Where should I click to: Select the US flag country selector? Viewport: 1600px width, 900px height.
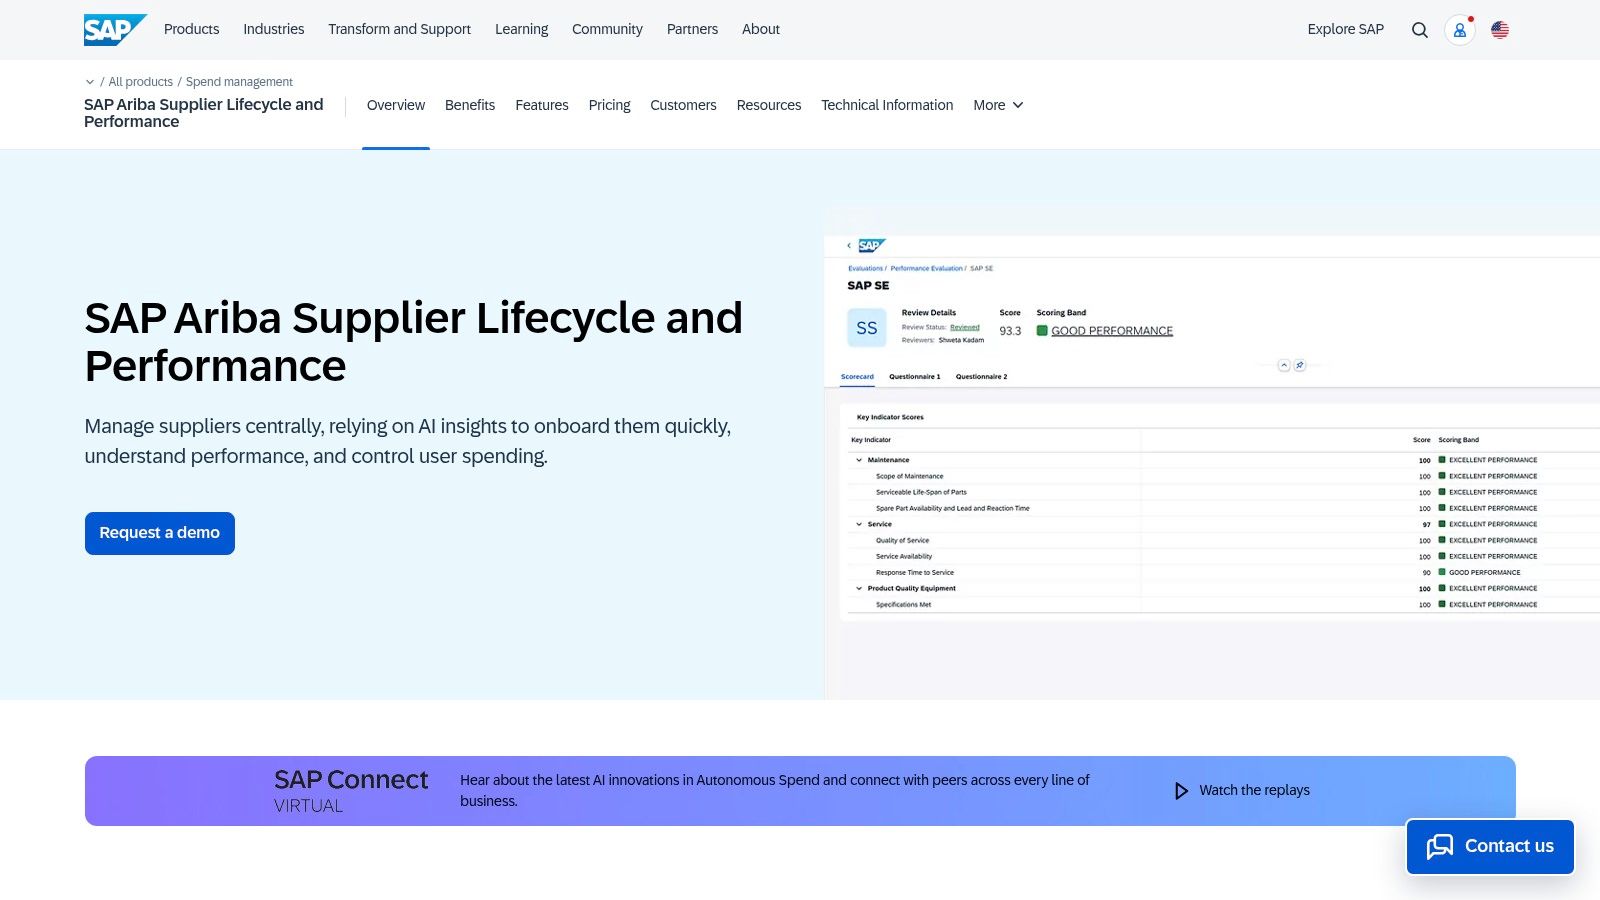point(1500,30)
